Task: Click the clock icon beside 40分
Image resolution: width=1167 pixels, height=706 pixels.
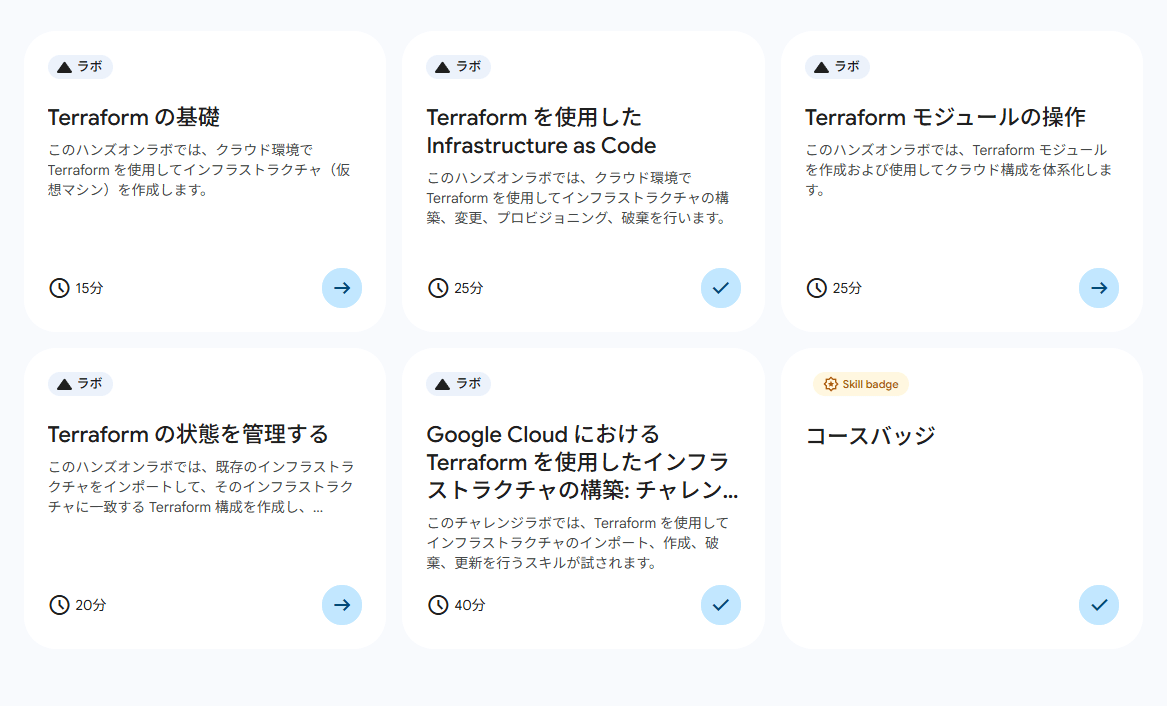Action: pyautogui.click(x=438, y=605)
